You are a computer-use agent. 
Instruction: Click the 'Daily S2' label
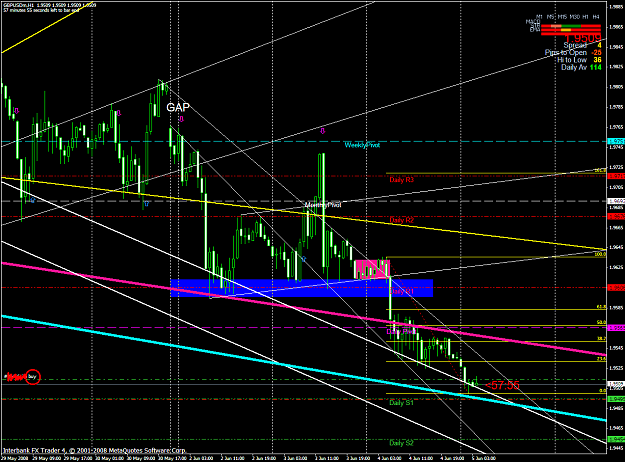[x=401, y=443]
